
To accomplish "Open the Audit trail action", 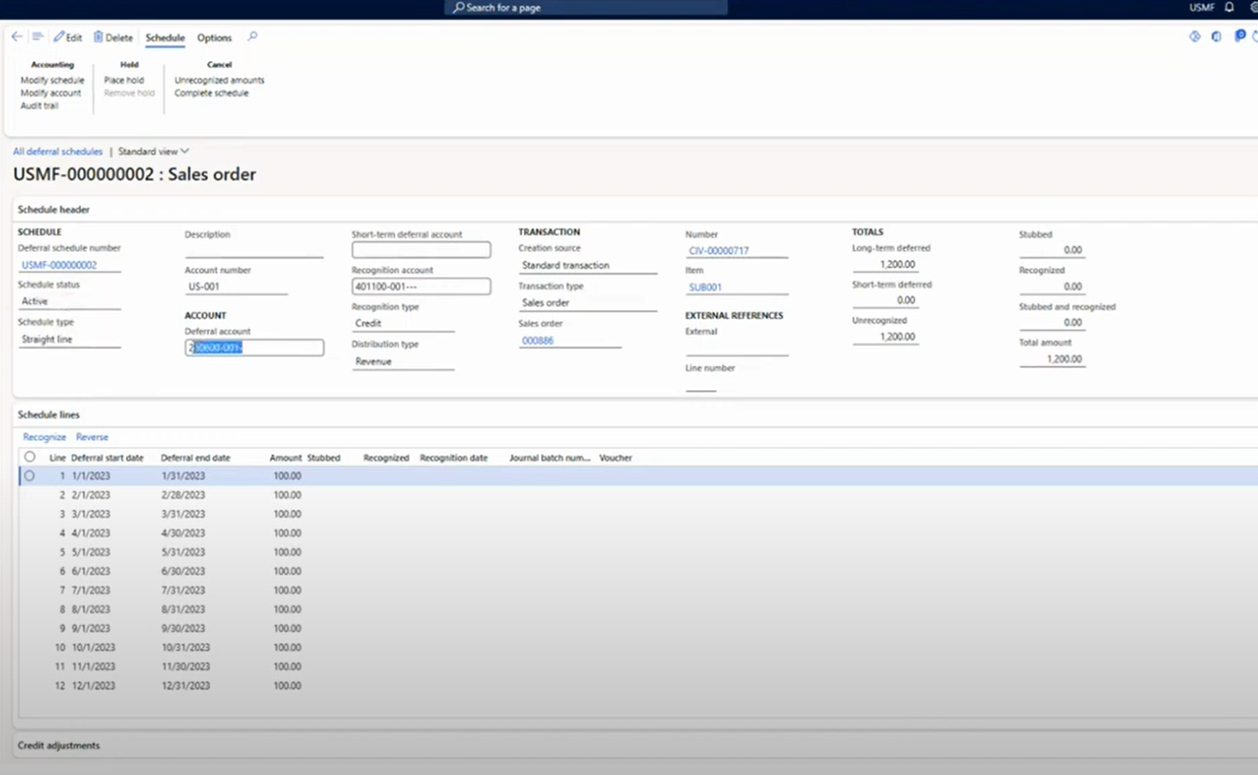I will (x=39, y=106).
